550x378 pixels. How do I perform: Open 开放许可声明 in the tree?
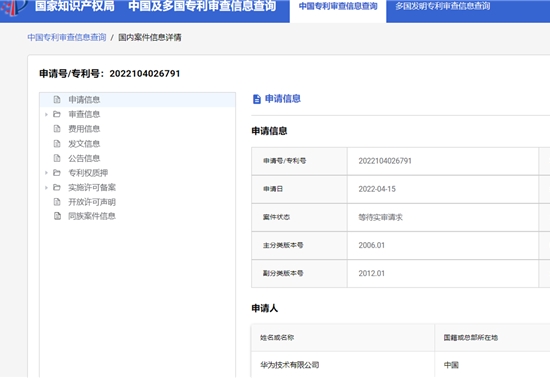click(x=92, y=202)
